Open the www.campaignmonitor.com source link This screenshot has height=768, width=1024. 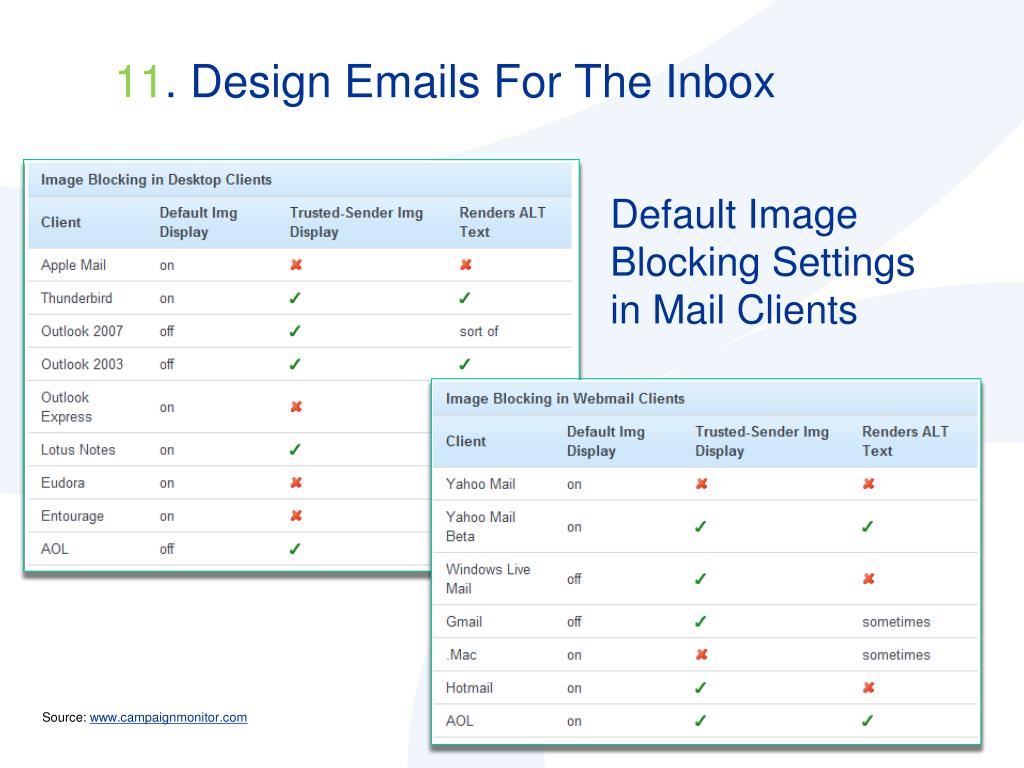pos(168,717)
